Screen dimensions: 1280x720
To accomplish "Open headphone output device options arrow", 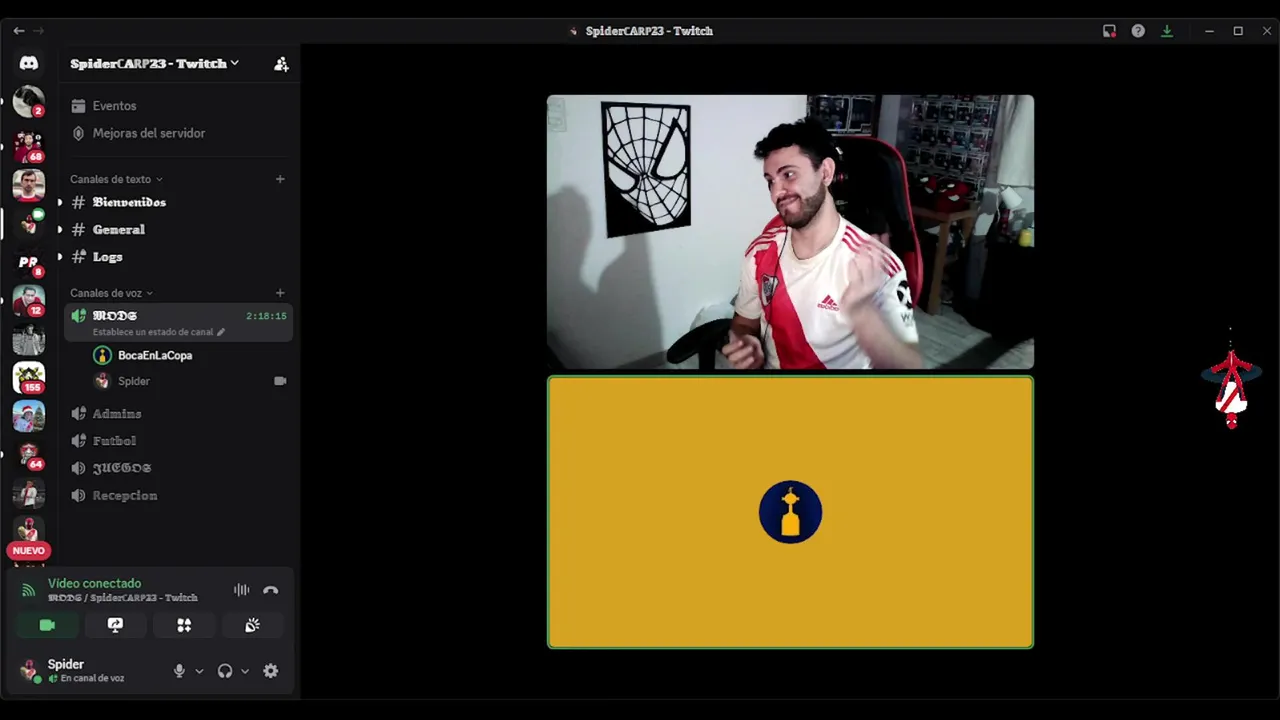I will tap(245, 671).
